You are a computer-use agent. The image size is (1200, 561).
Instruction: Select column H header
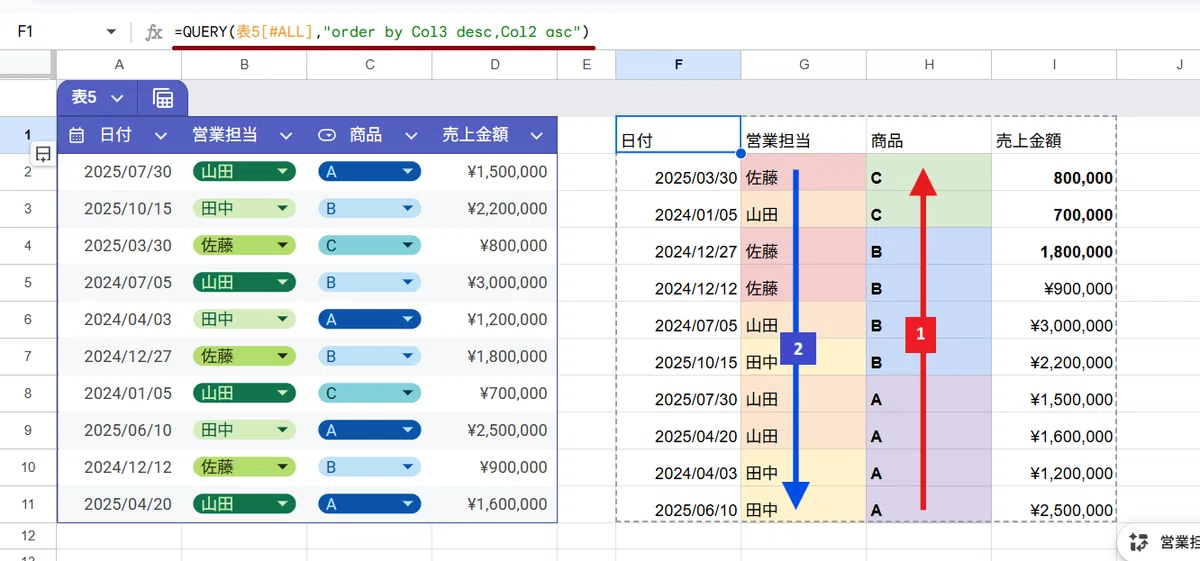tap(929, 65)
